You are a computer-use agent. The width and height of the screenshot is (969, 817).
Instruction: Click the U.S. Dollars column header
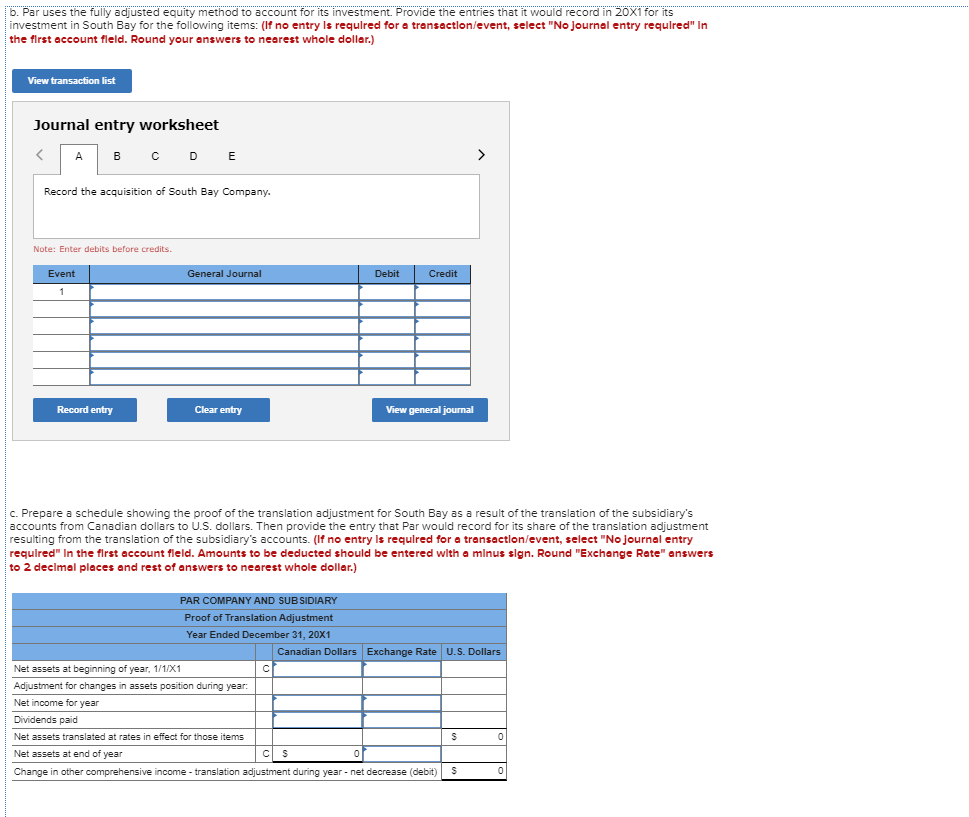coord(473,652)
